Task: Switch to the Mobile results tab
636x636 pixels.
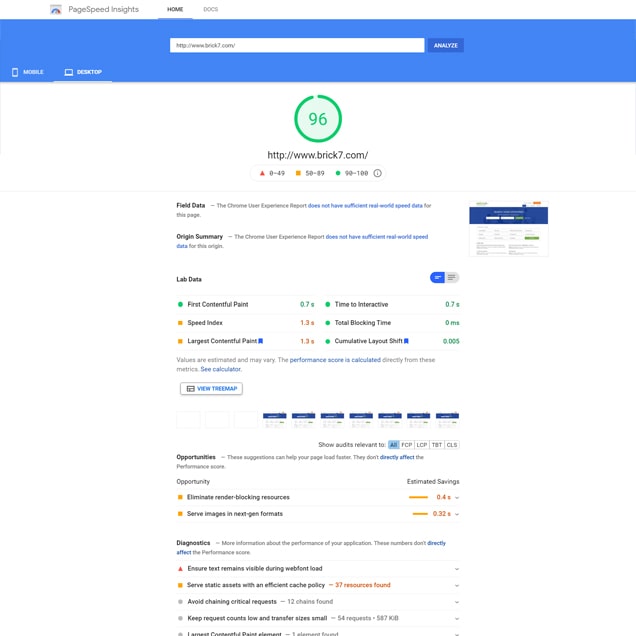Action: [28, 72]
